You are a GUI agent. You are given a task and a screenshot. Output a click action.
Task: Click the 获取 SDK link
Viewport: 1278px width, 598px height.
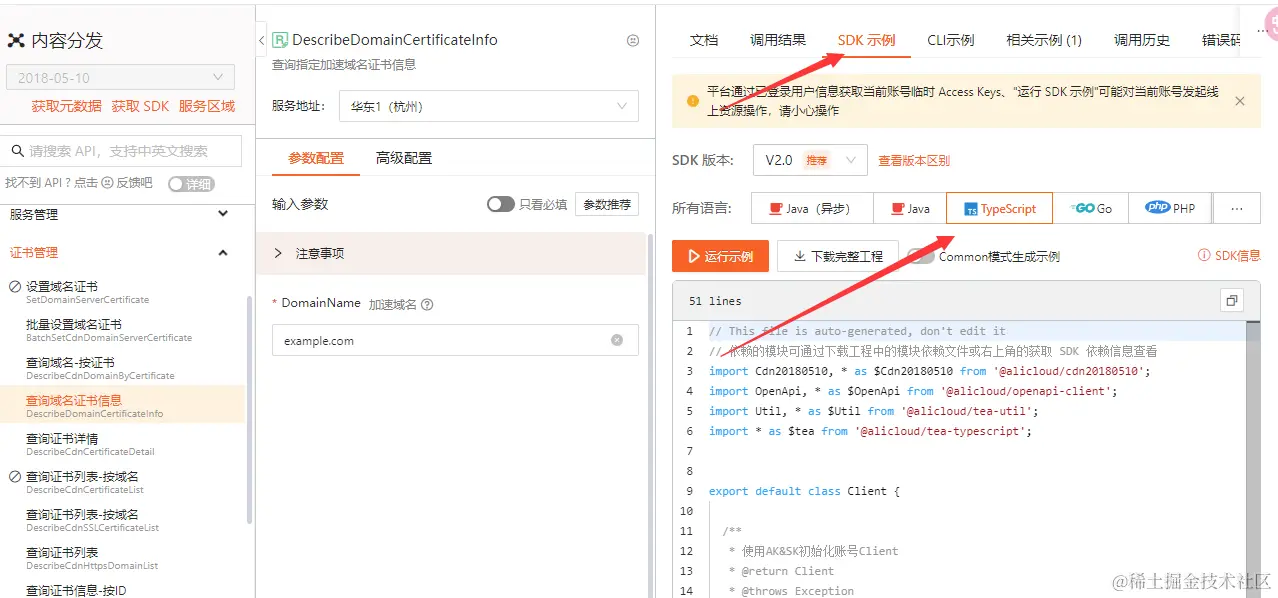140,106
